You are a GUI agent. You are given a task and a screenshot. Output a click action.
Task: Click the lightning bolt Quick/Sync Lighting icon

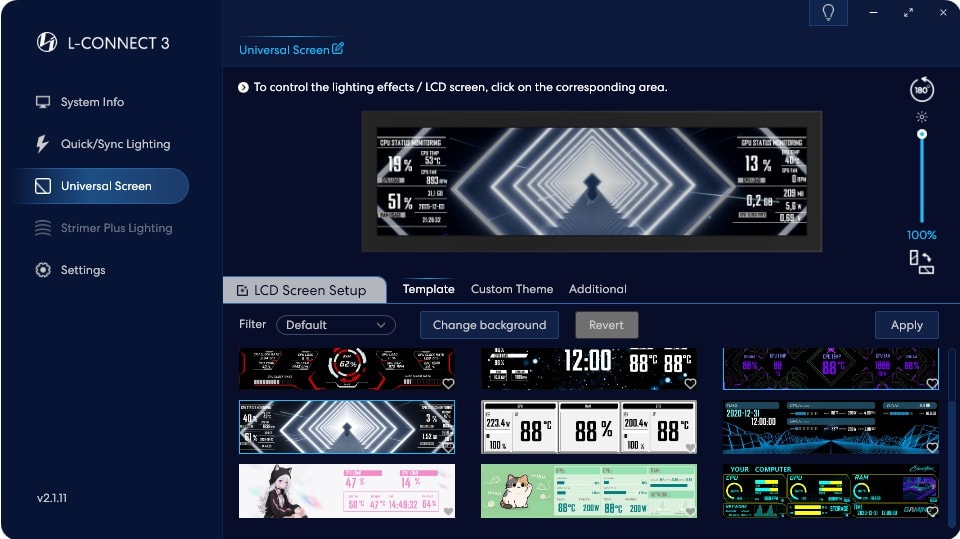click(43, 144)
